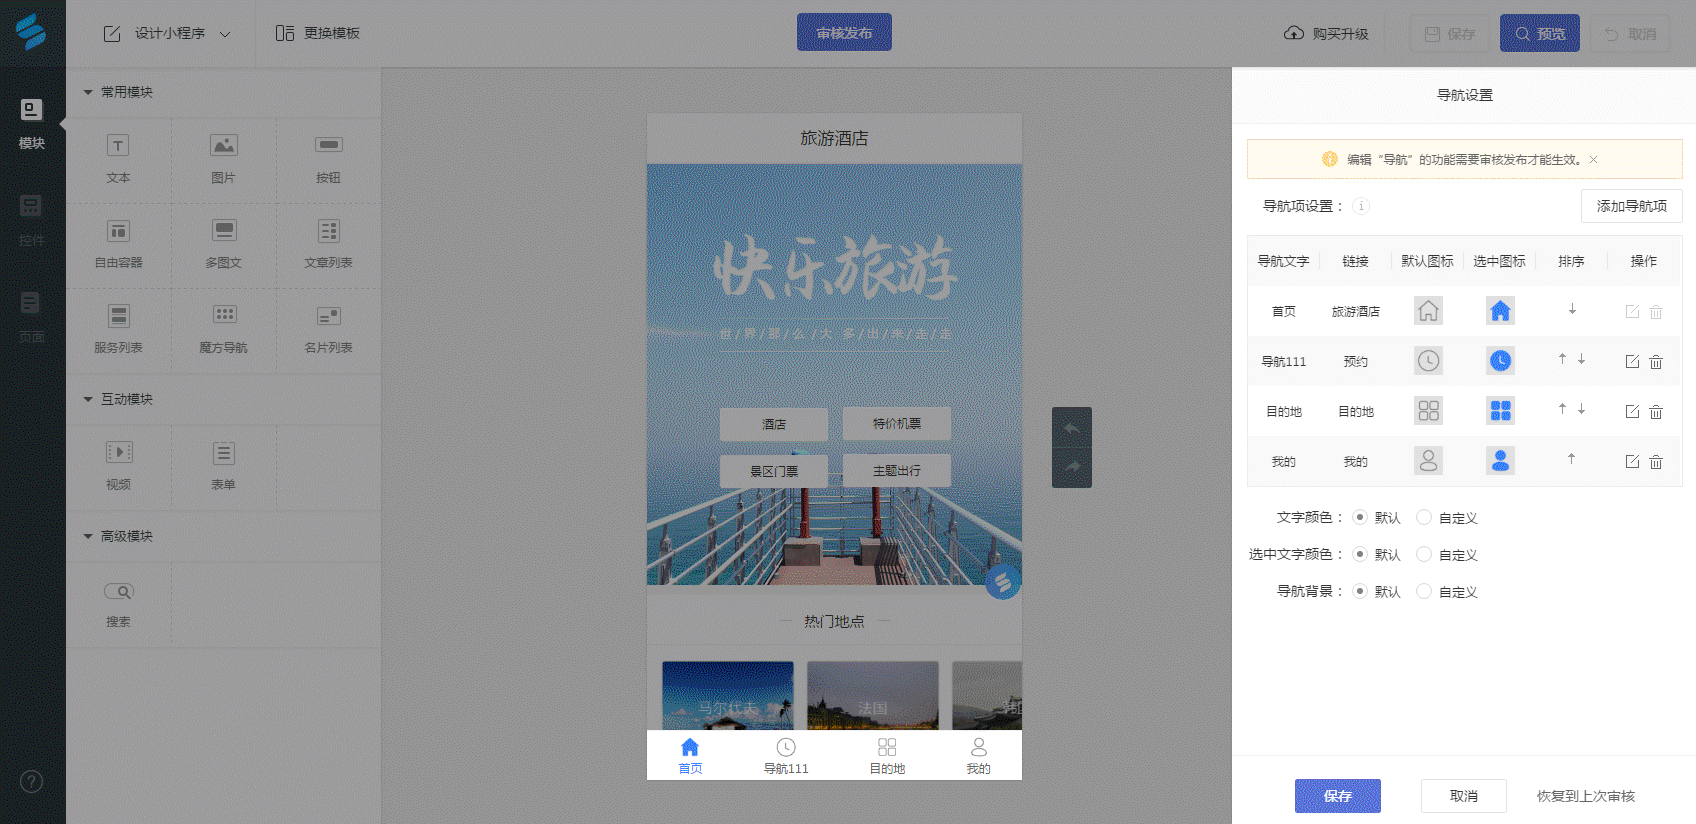Open the 模块 sidebar panel

coord(32,124)
